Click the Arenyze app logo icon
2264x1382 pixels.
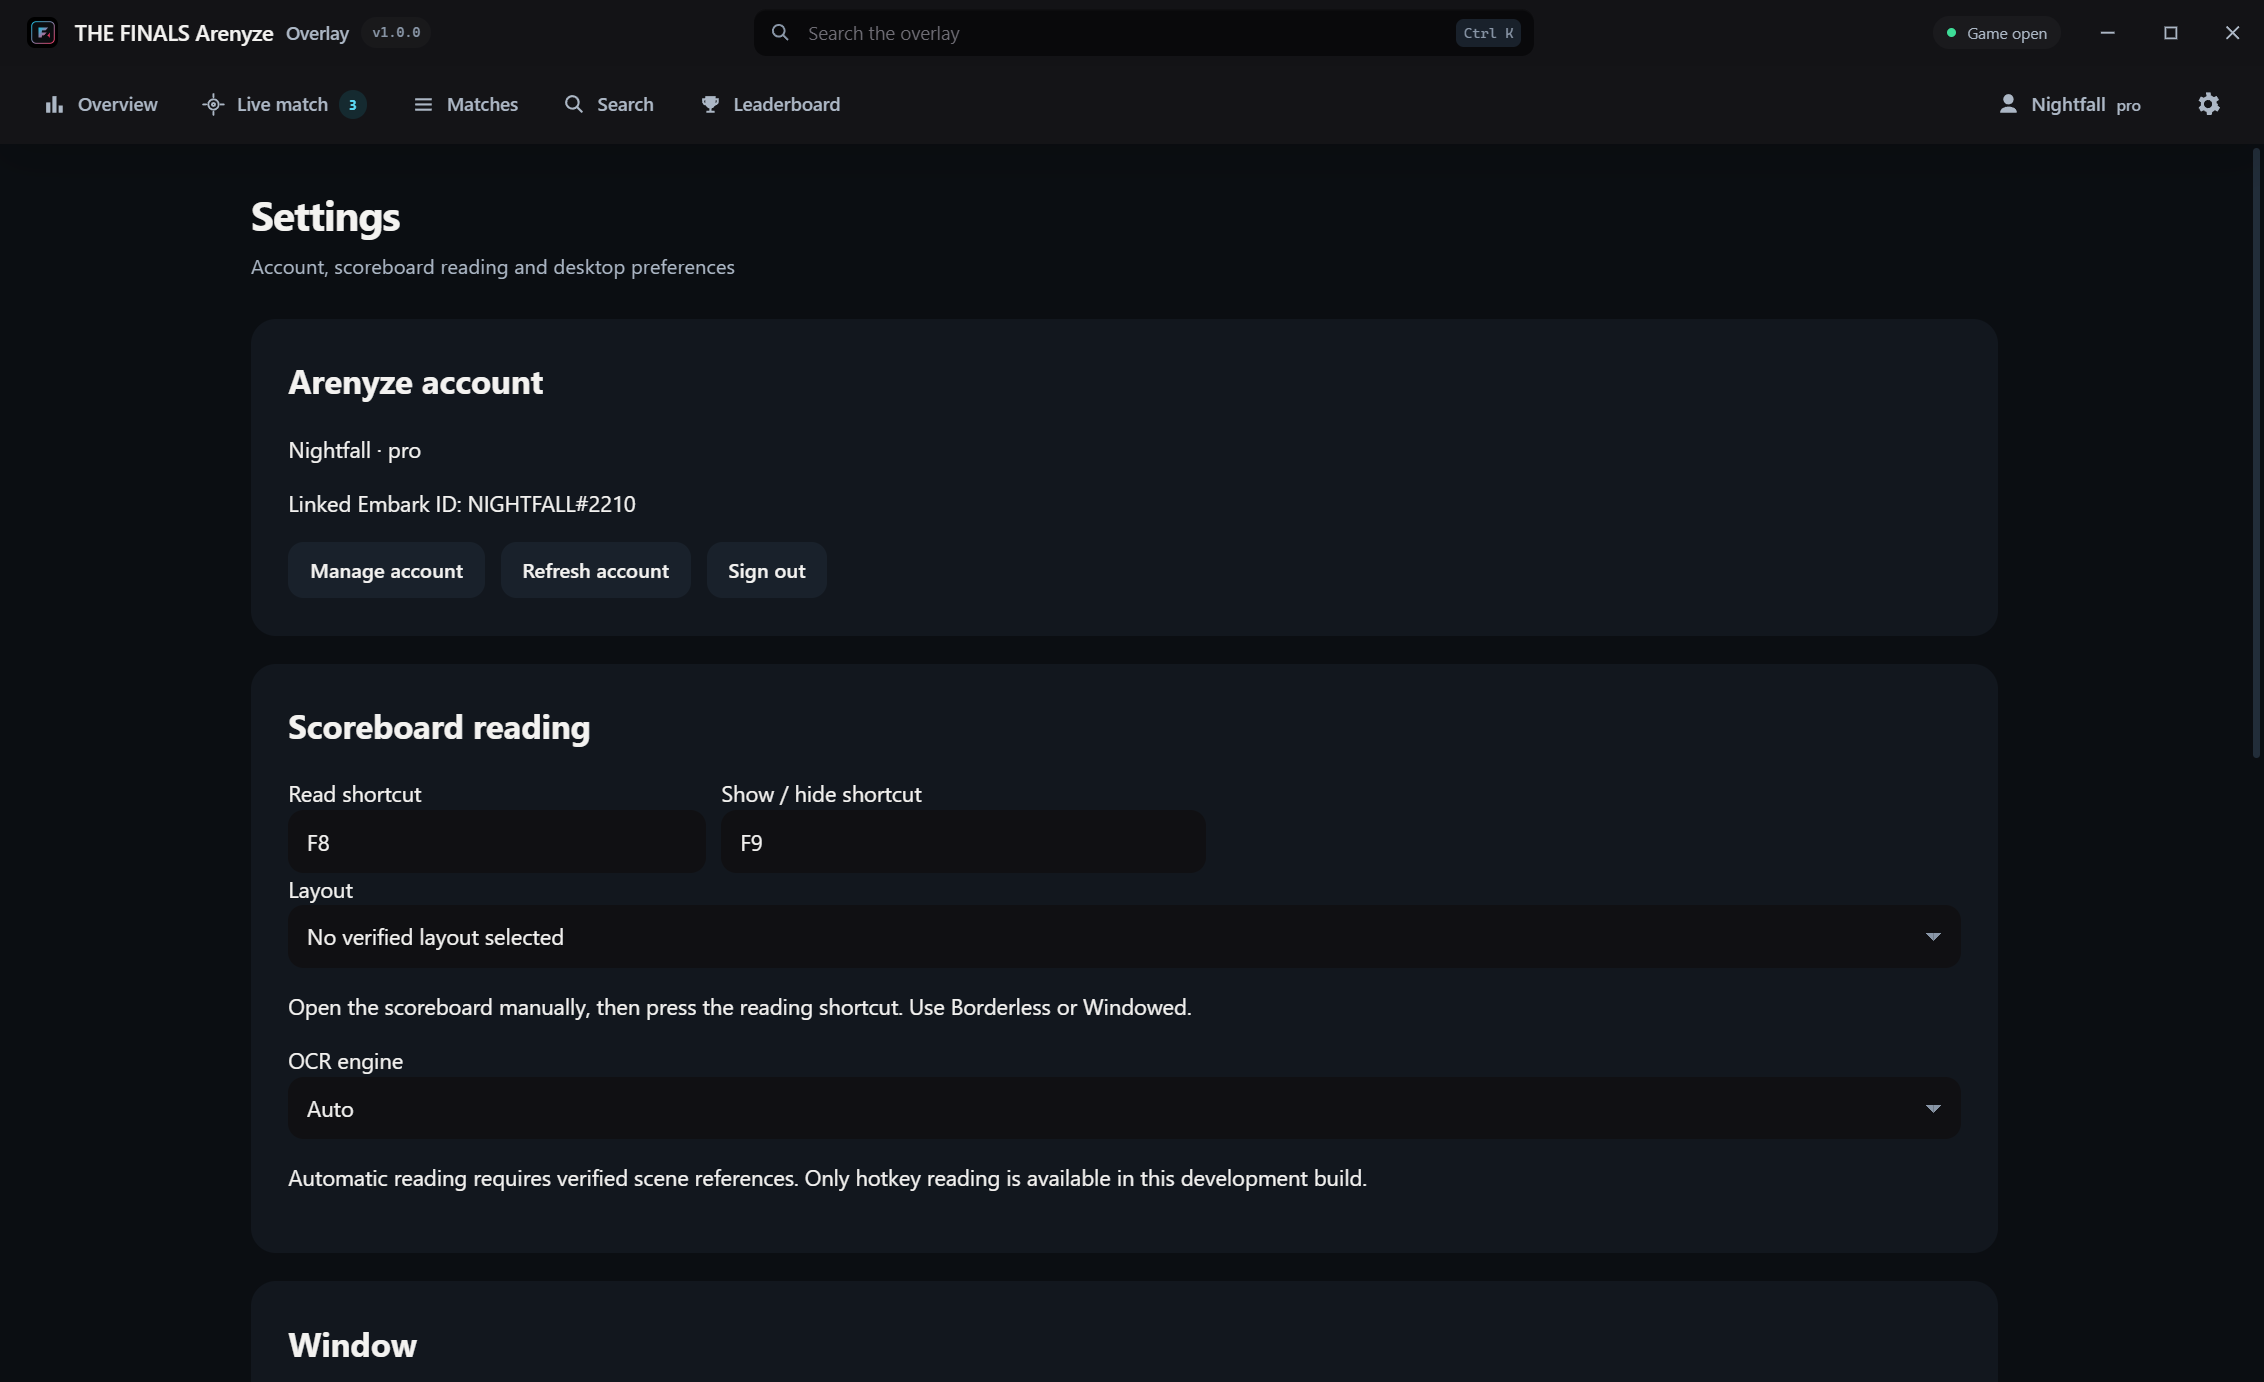coord(42,33)
